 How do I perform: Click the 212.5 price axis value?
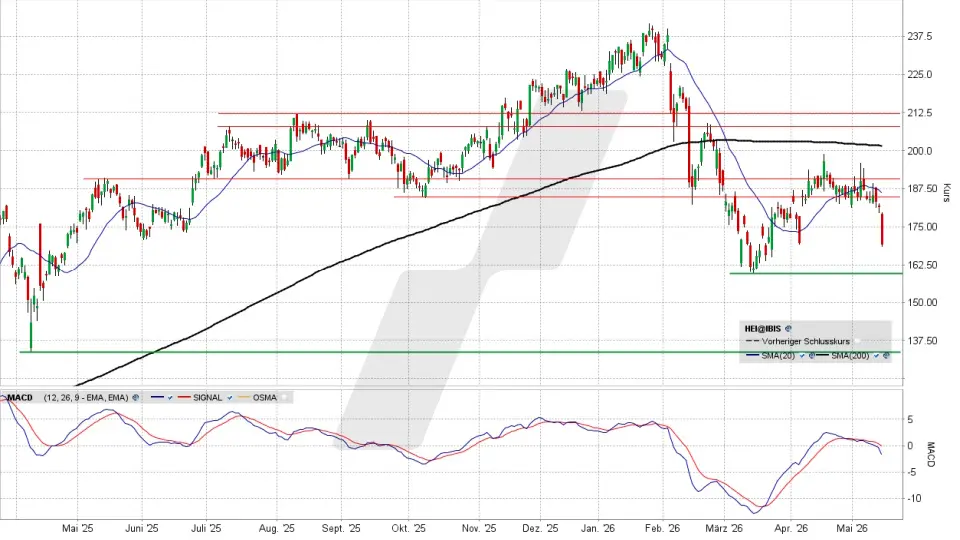tap(920, 113)
